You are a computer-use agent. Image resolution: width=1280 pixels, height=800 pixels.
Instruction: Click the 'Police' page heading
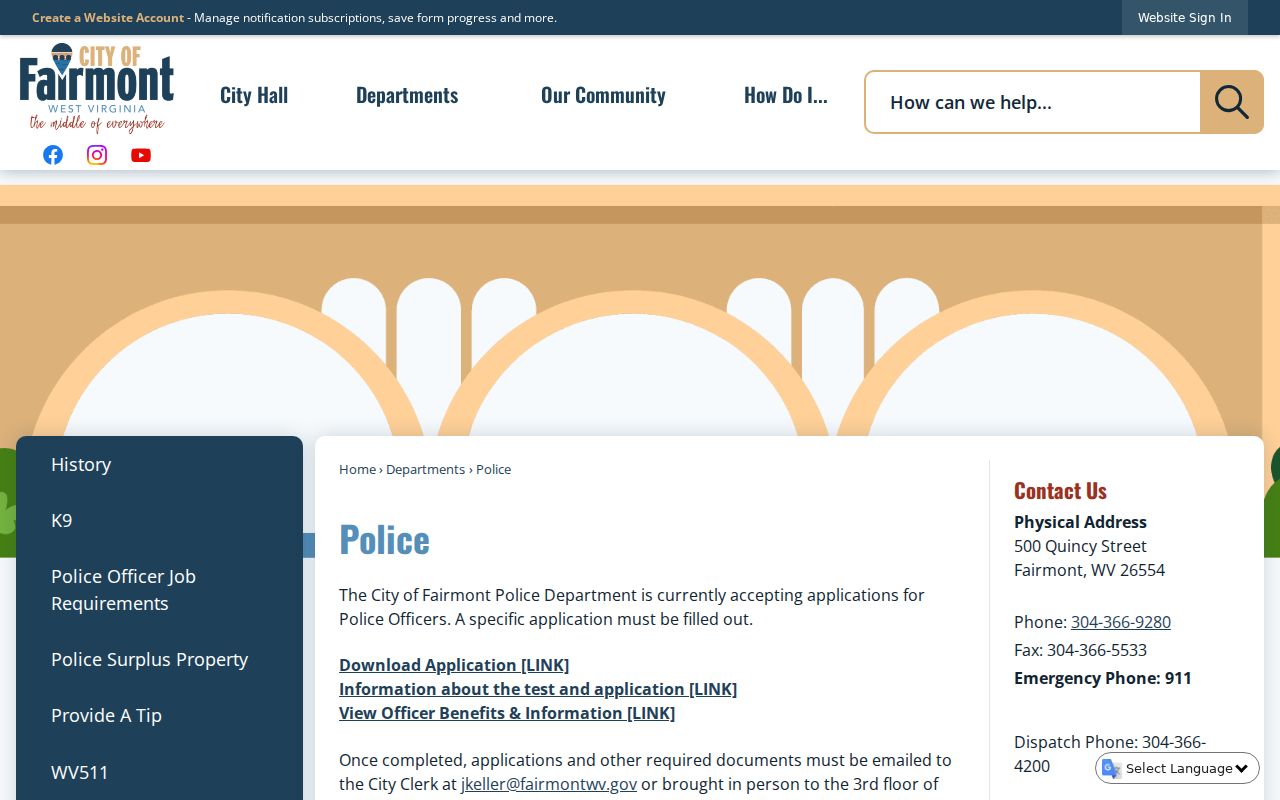tap(384, 539)
